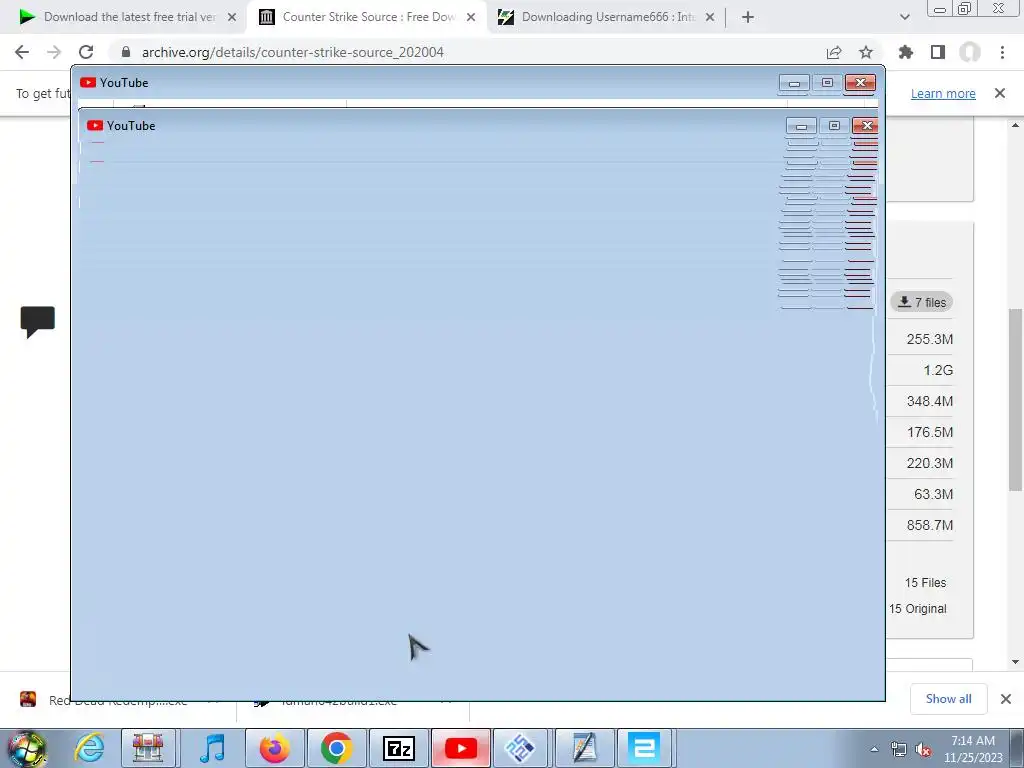Open Google Chrome from taskbar
Screen dimensions: 1024x768
(336, 748)
